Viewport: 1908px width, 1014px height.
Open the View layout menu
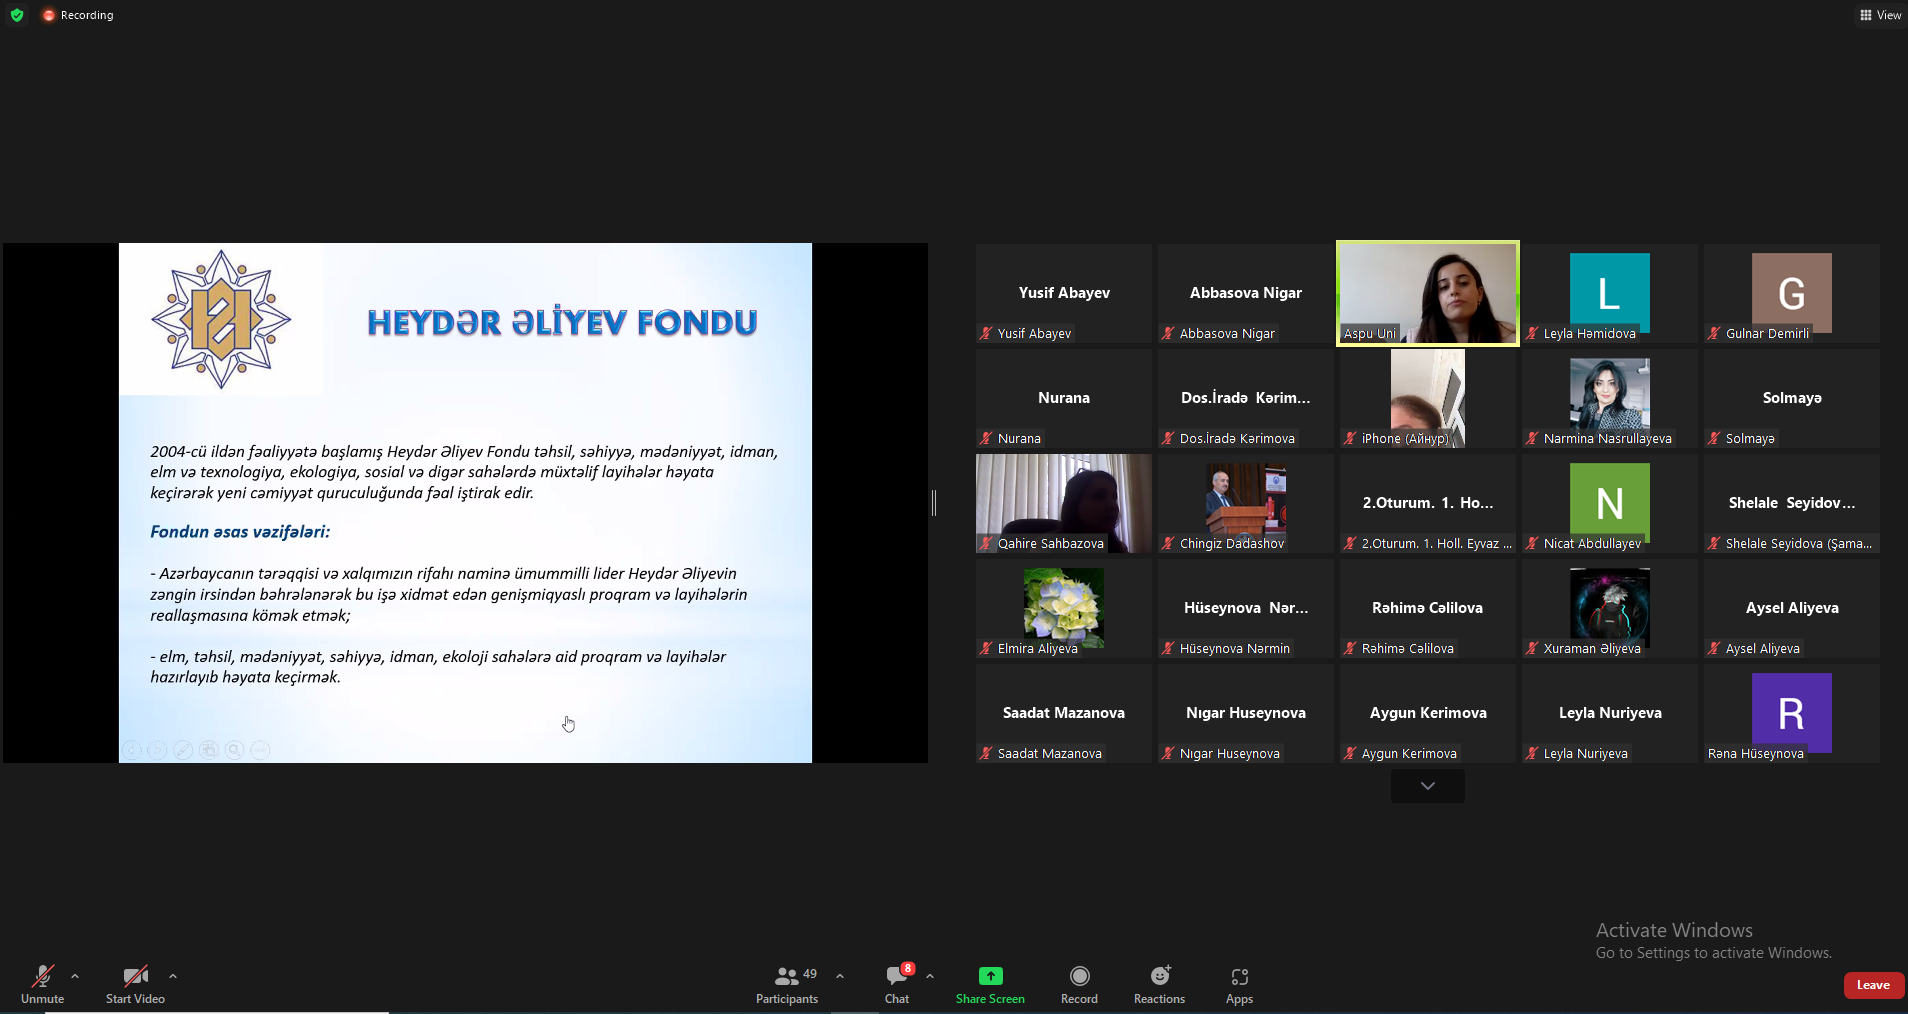coord(1880,15)
